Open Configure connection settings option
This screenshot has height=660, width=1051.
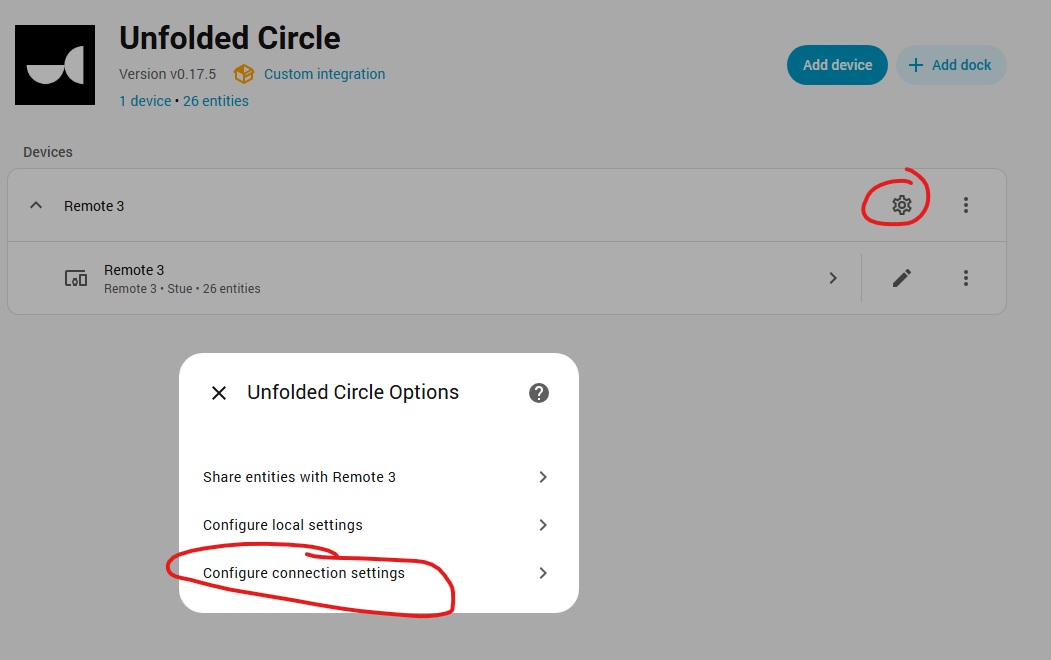[x=304, y=573]
